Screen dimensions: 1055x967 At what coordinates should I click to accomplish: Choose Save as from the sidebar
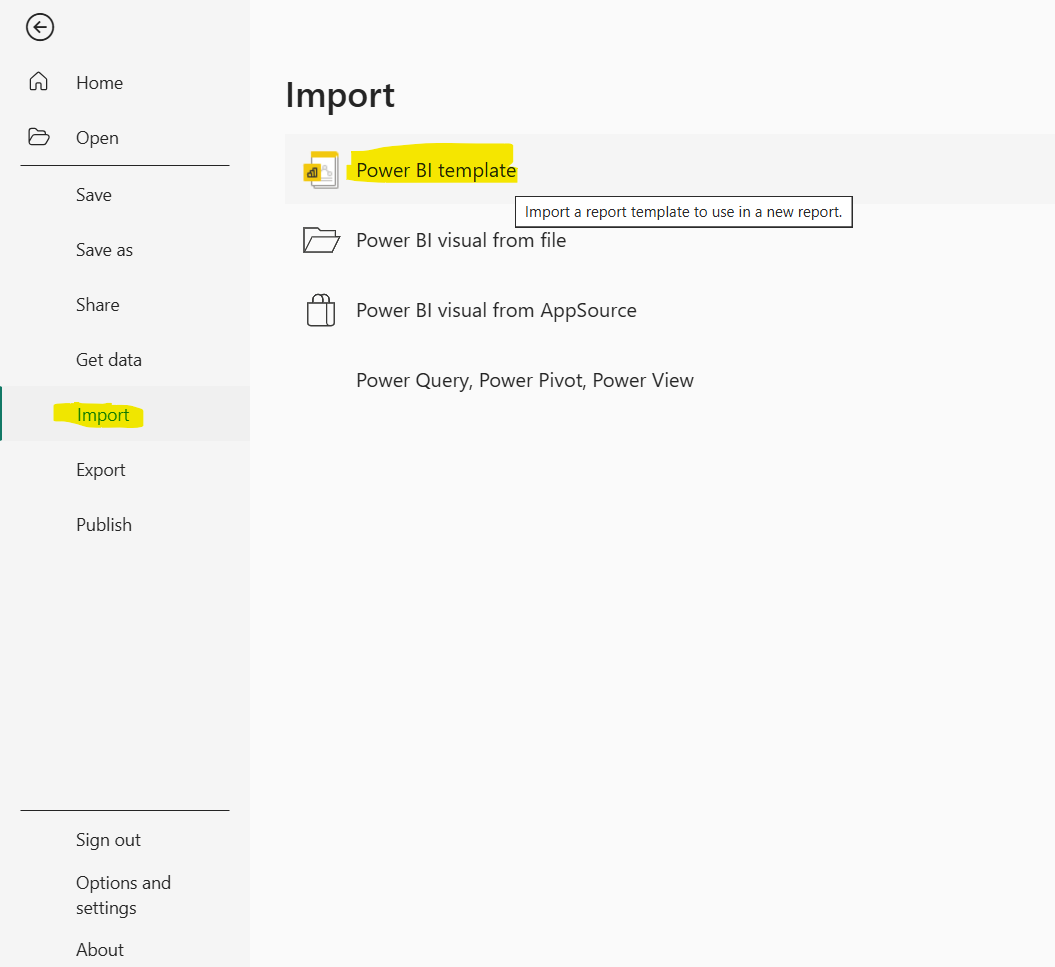click(103, 249)
